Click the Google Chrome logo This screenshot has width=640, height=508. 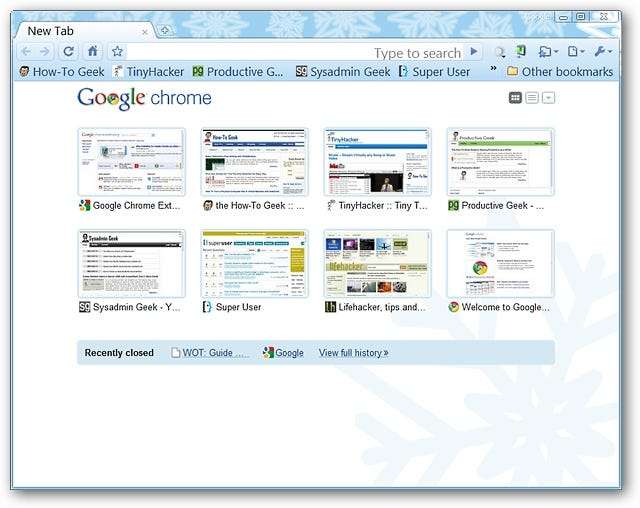(x=144, y=98)
